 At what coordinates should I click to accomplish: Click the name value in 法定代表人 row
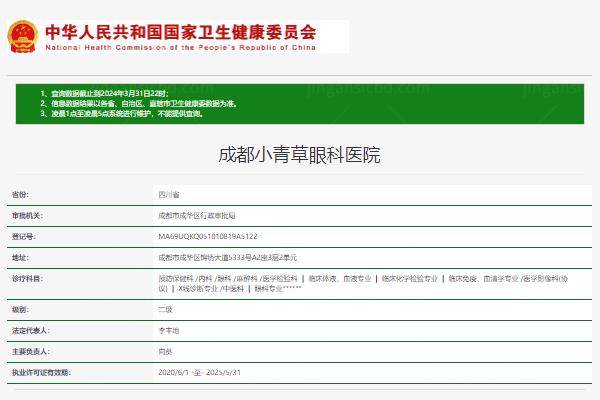169,330
